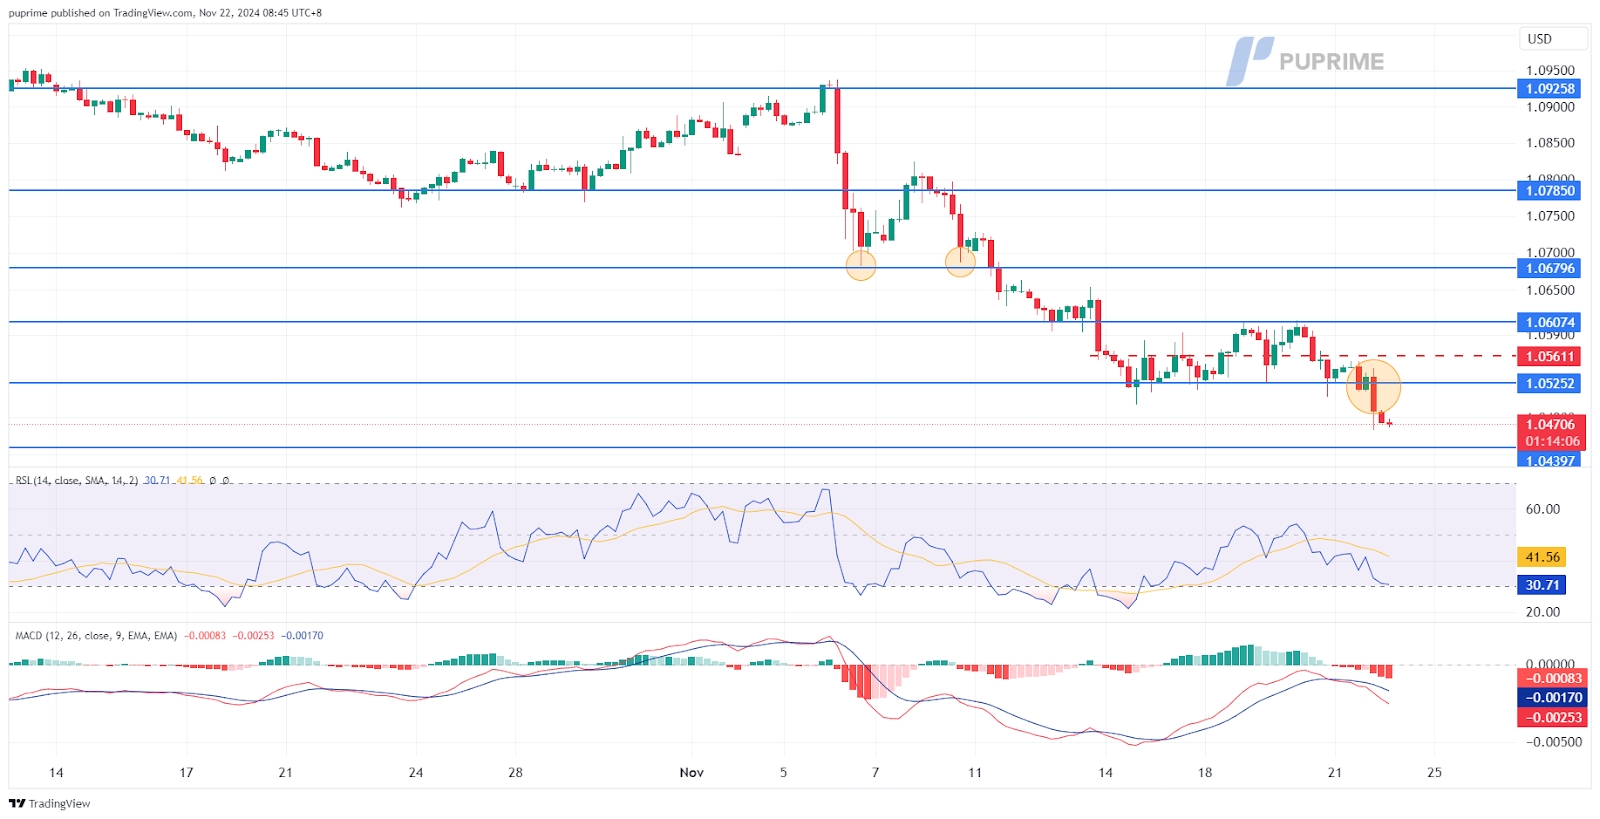1600x819 pixels.
Task: Click the MACD value label -0.00083
Action: pyautogui.click(x=1552, y=678)
